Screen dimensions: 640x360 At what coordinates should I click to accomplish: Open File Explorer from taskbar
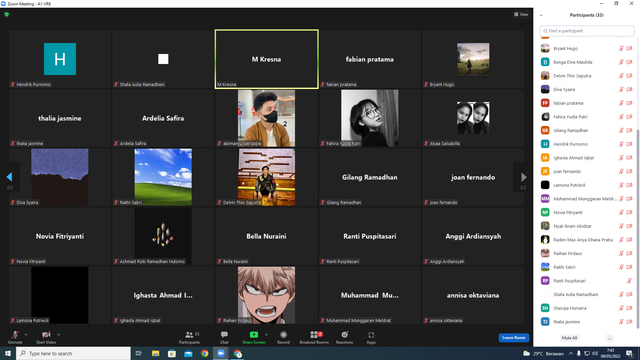pos(156,353)
